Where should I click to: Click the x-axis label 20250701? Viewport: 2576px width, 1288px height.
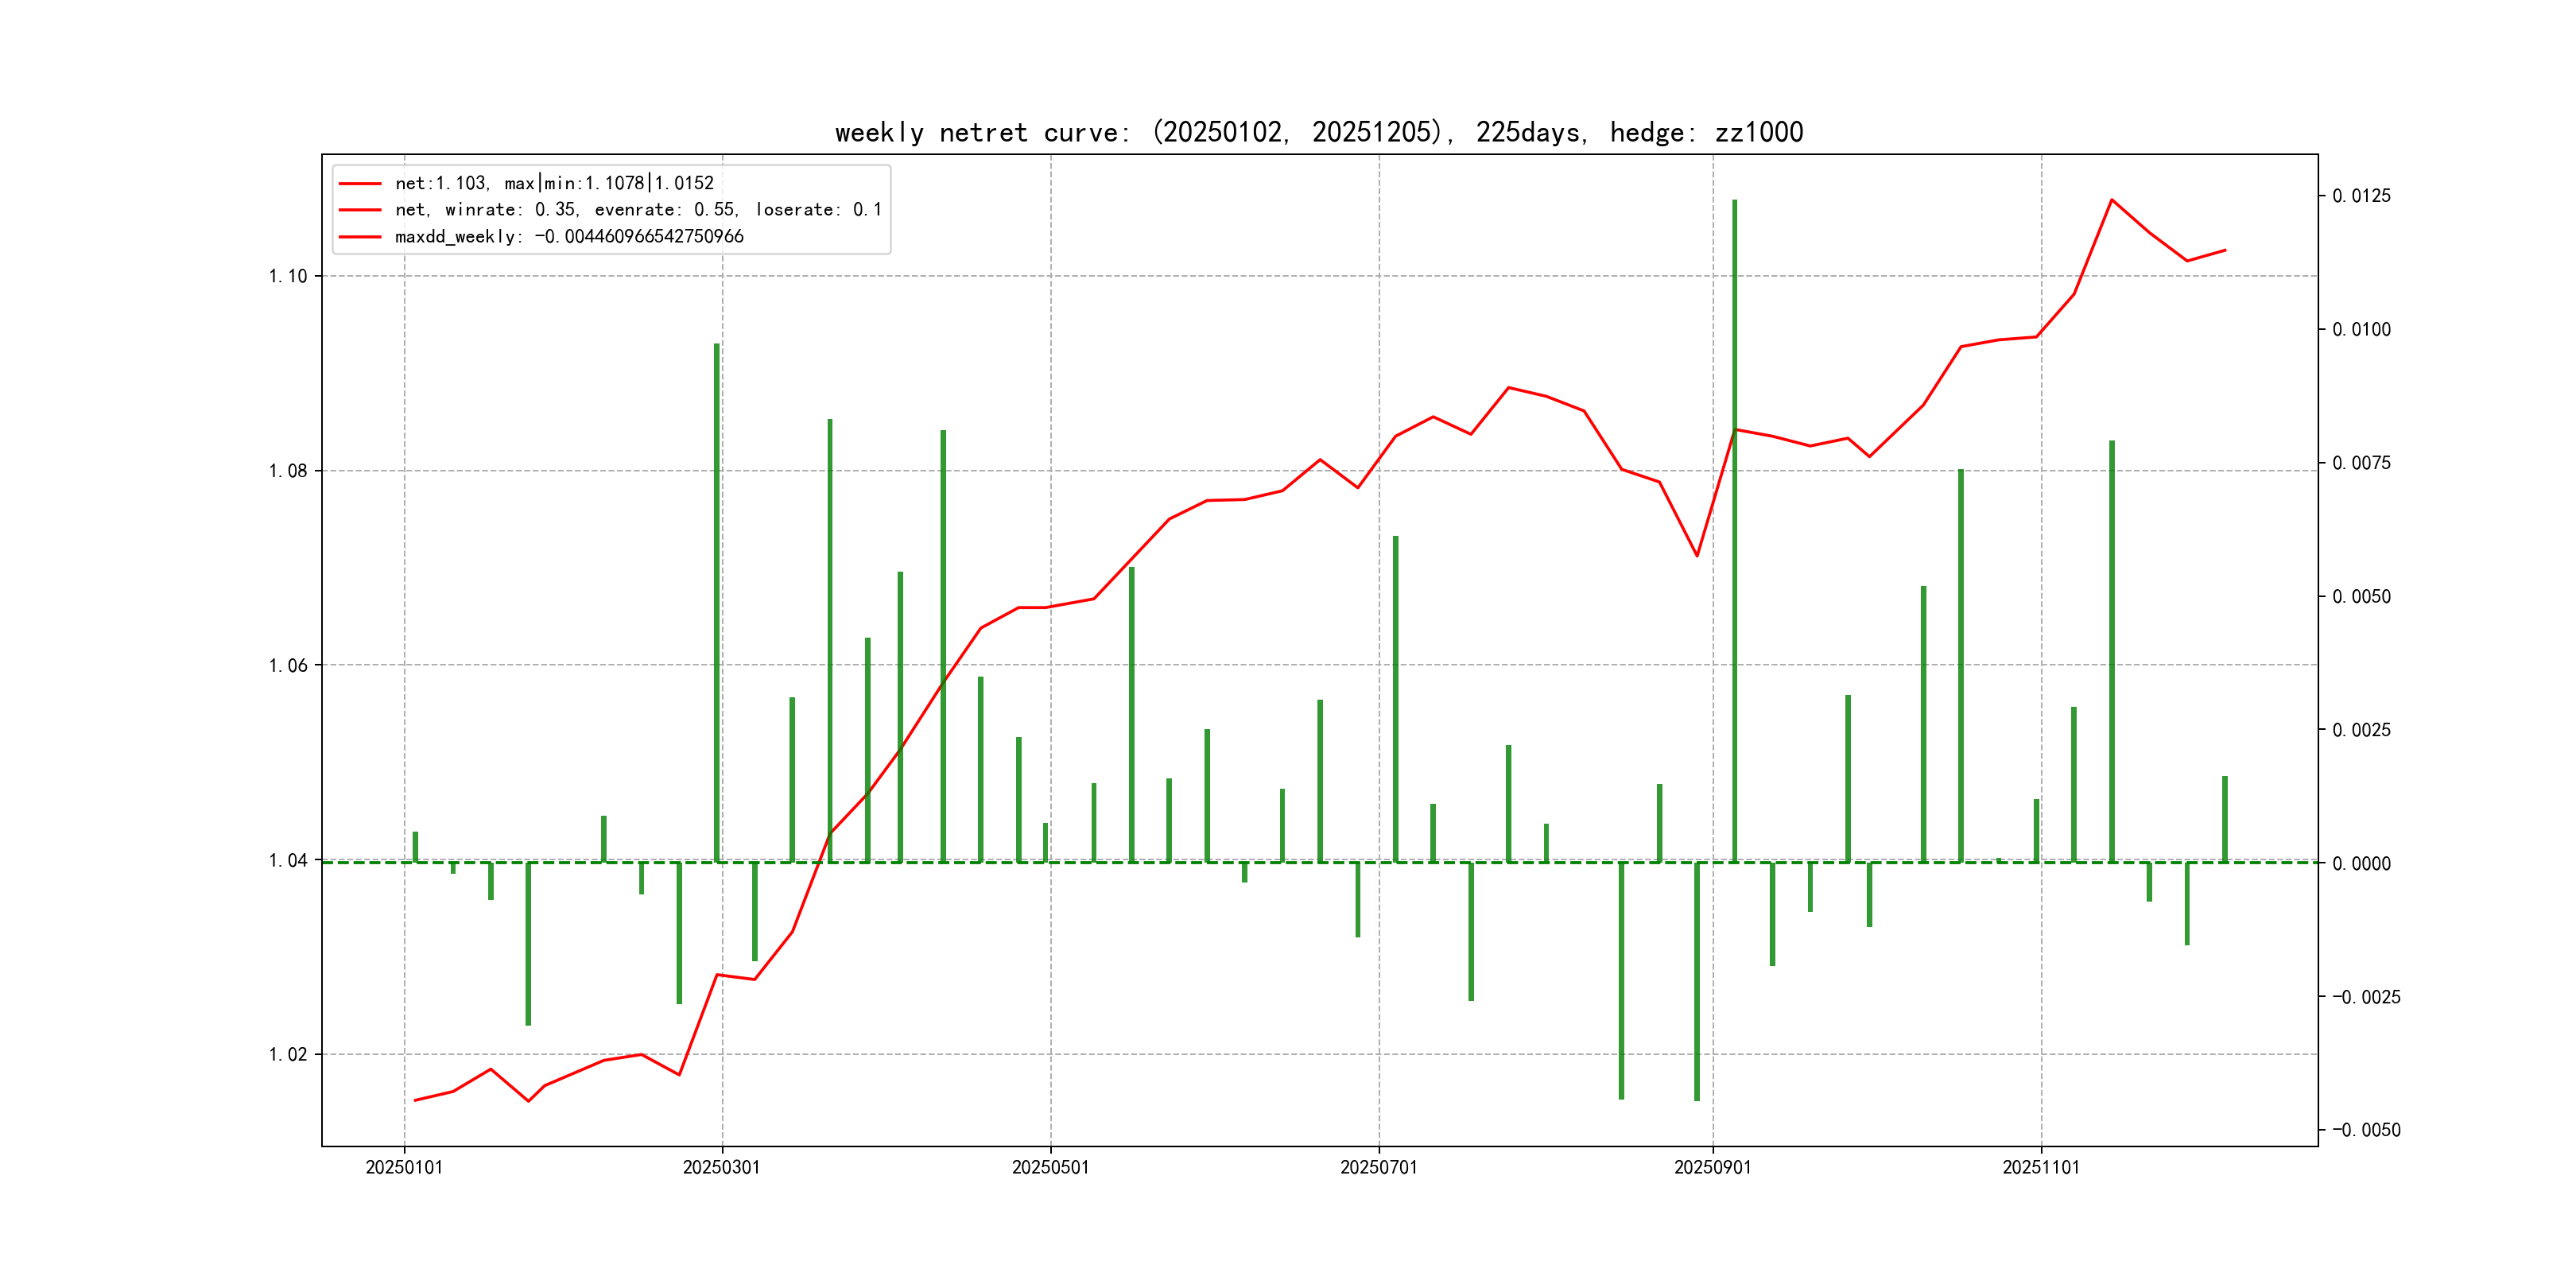(x=1378, y=1167)
